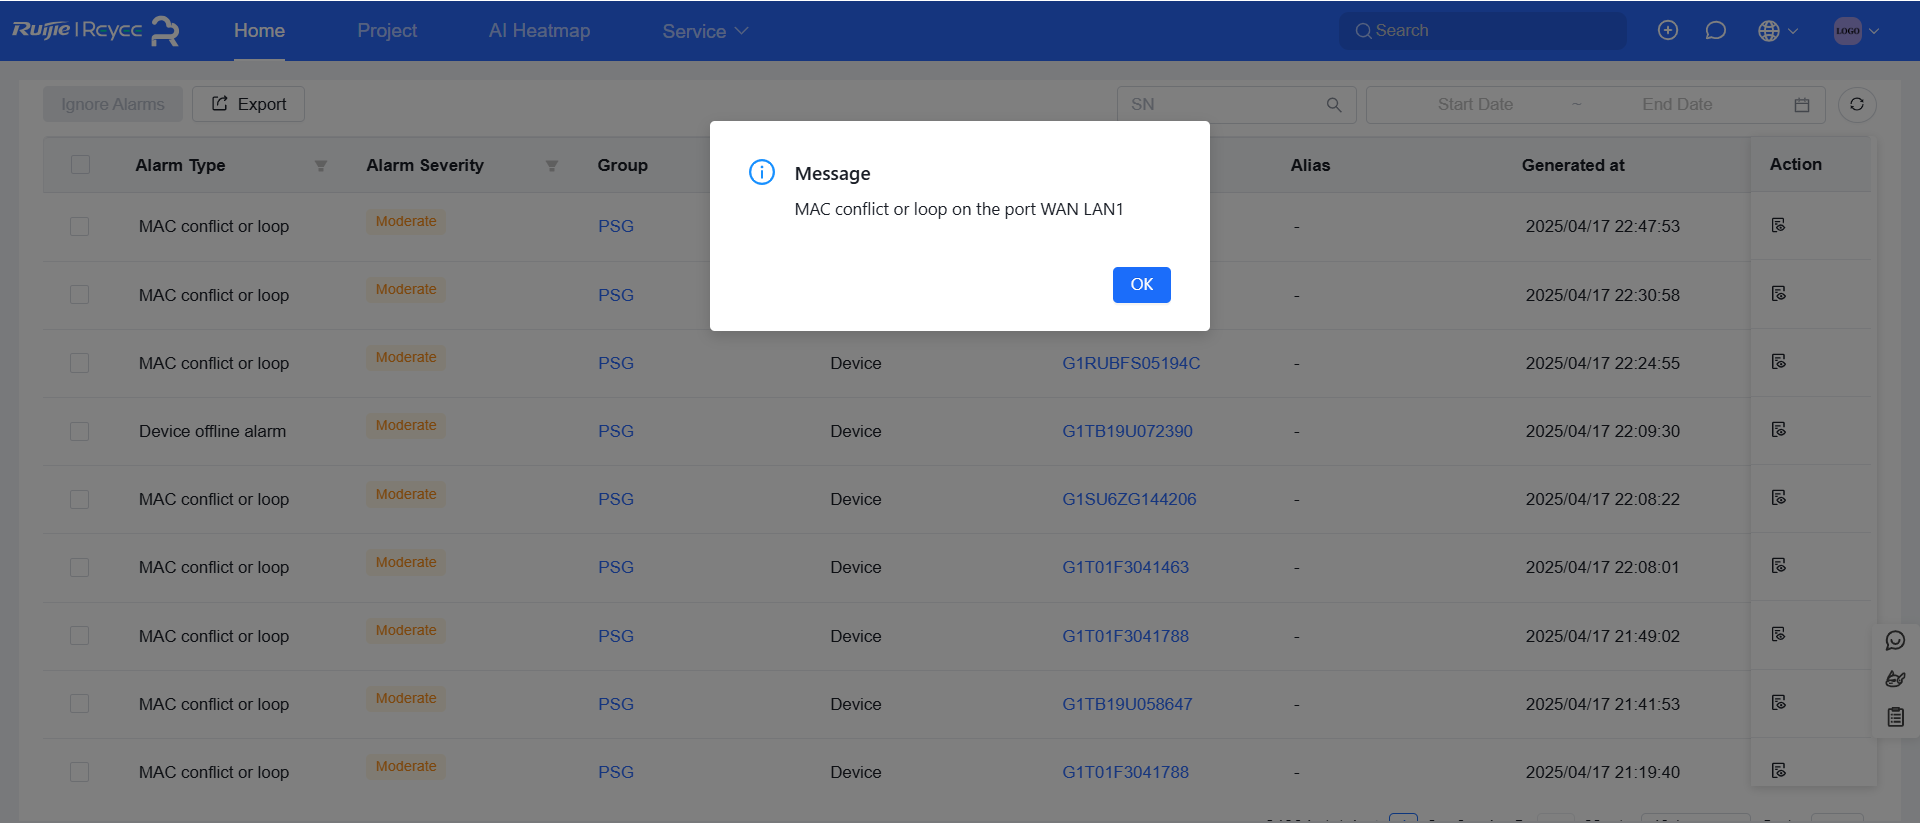Click the Start Date input field
The image size is (1920, 823).
[x=1474, y=105]
